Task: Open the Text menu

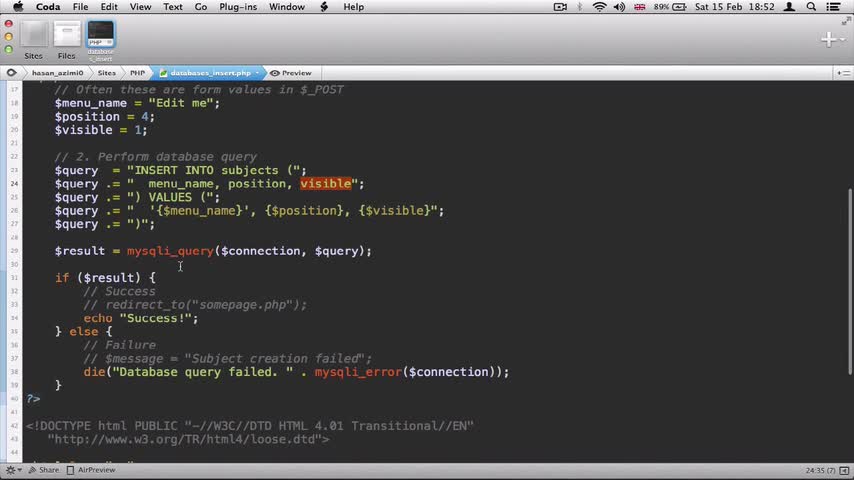Action: pyautogui.click(x=173, y=7)
